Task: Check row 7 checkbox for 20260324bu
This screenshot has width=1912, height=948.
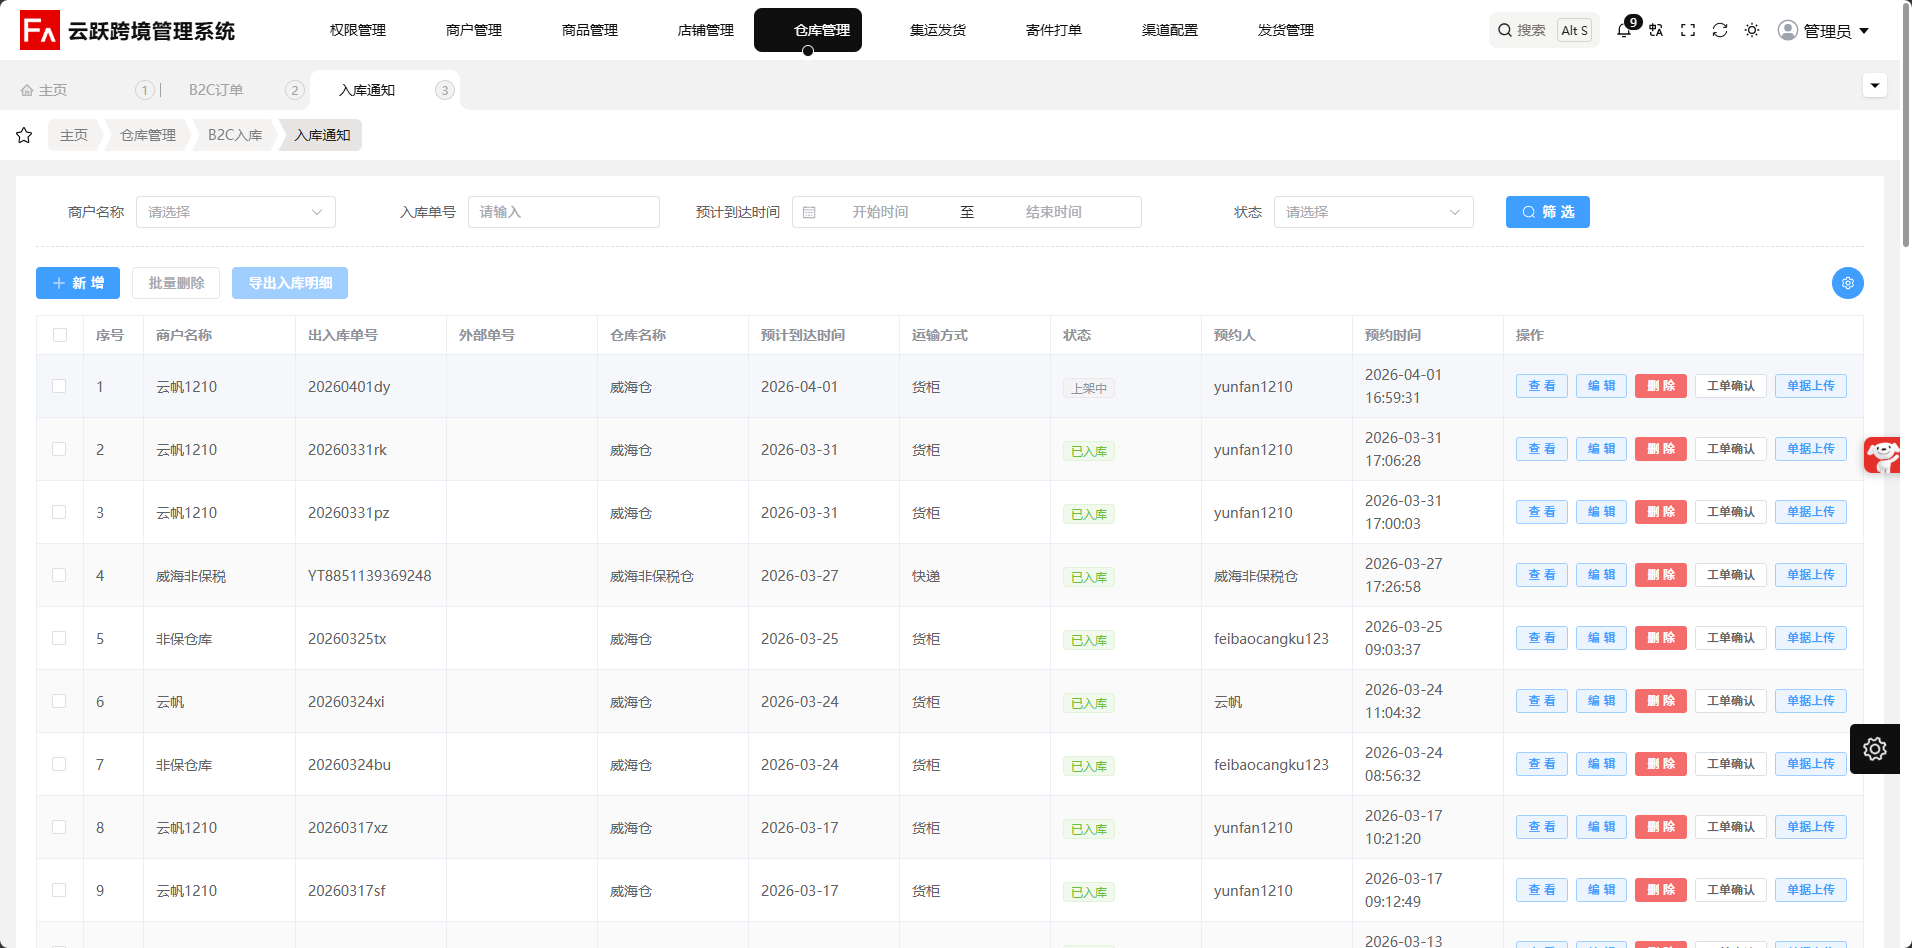Action: 59,764
